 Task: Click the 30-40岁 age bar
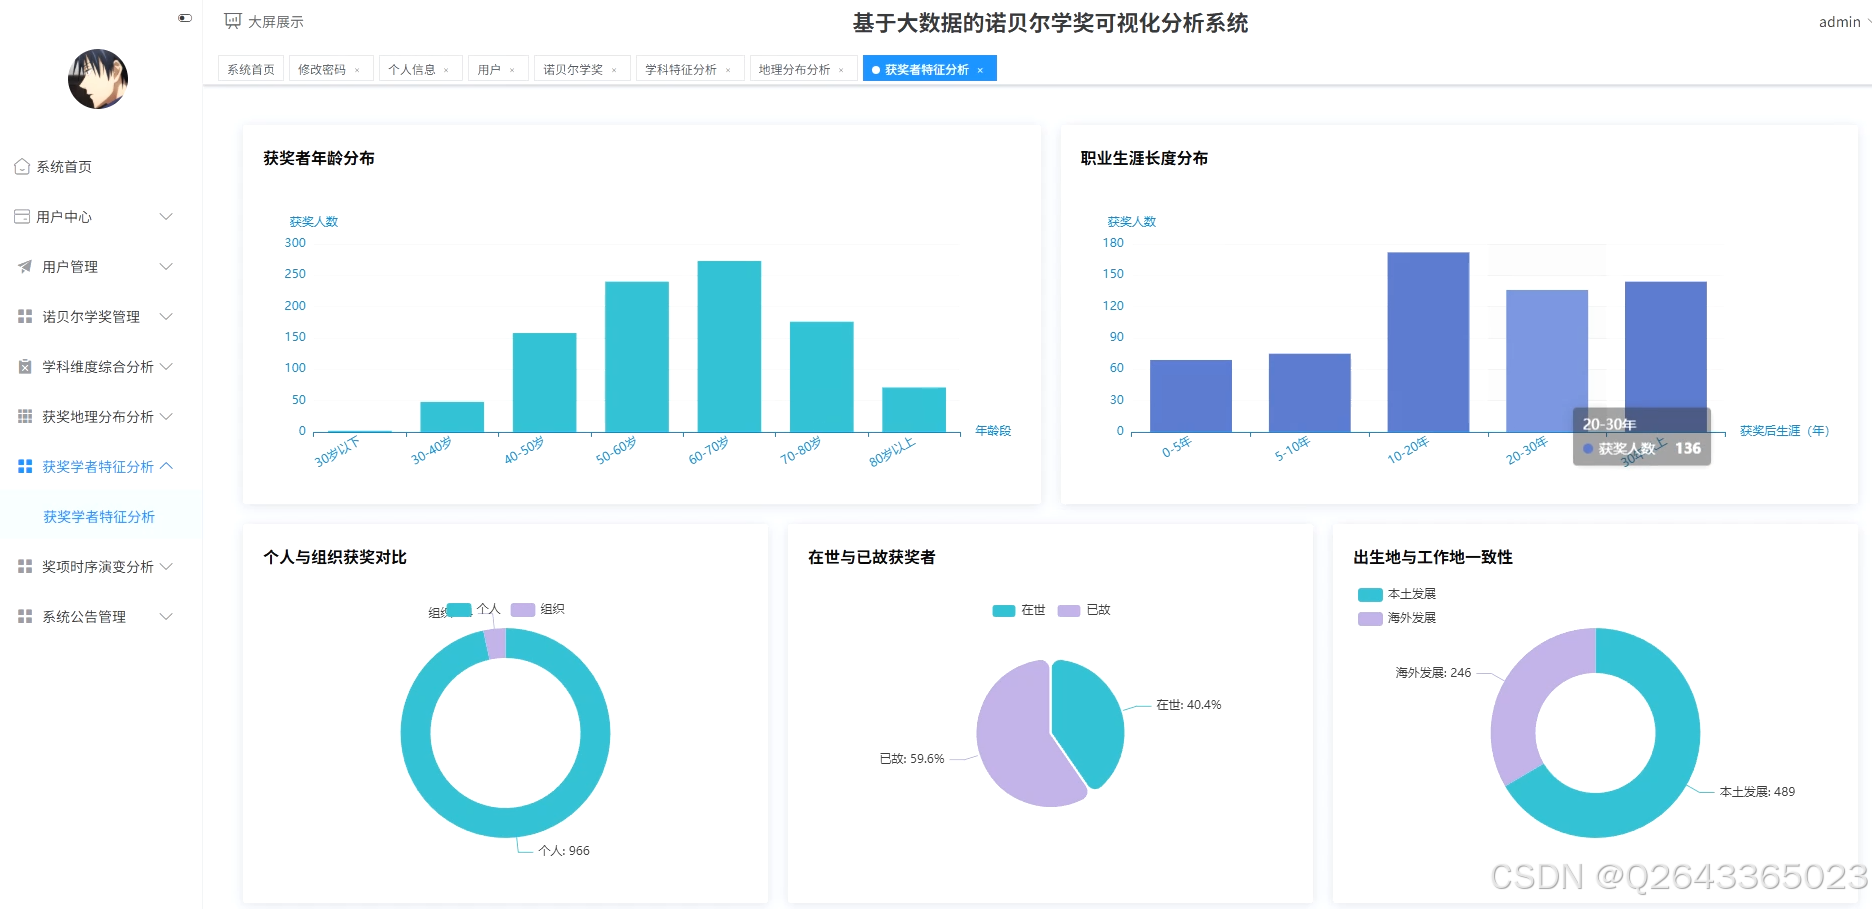point(452,417)
